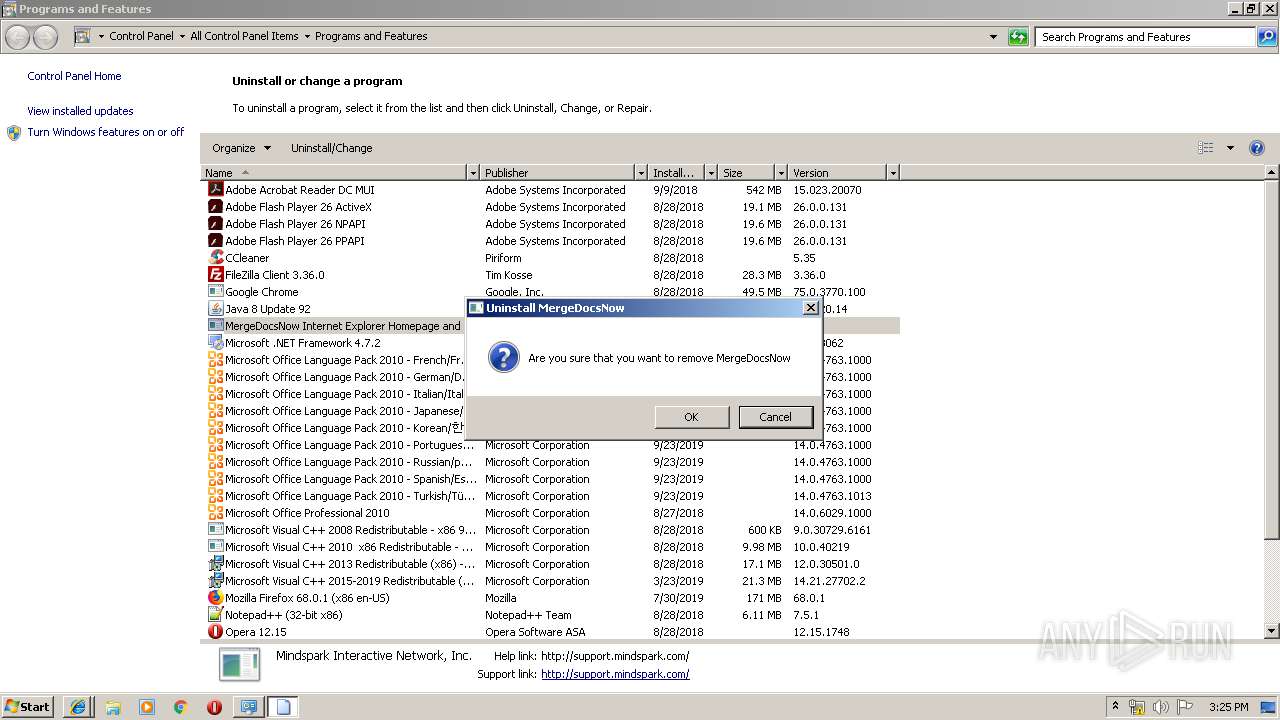Cancel the MergeDocsNow uninstall dialog
This screenshot has height=720, width=1280.
coord(775,417)
